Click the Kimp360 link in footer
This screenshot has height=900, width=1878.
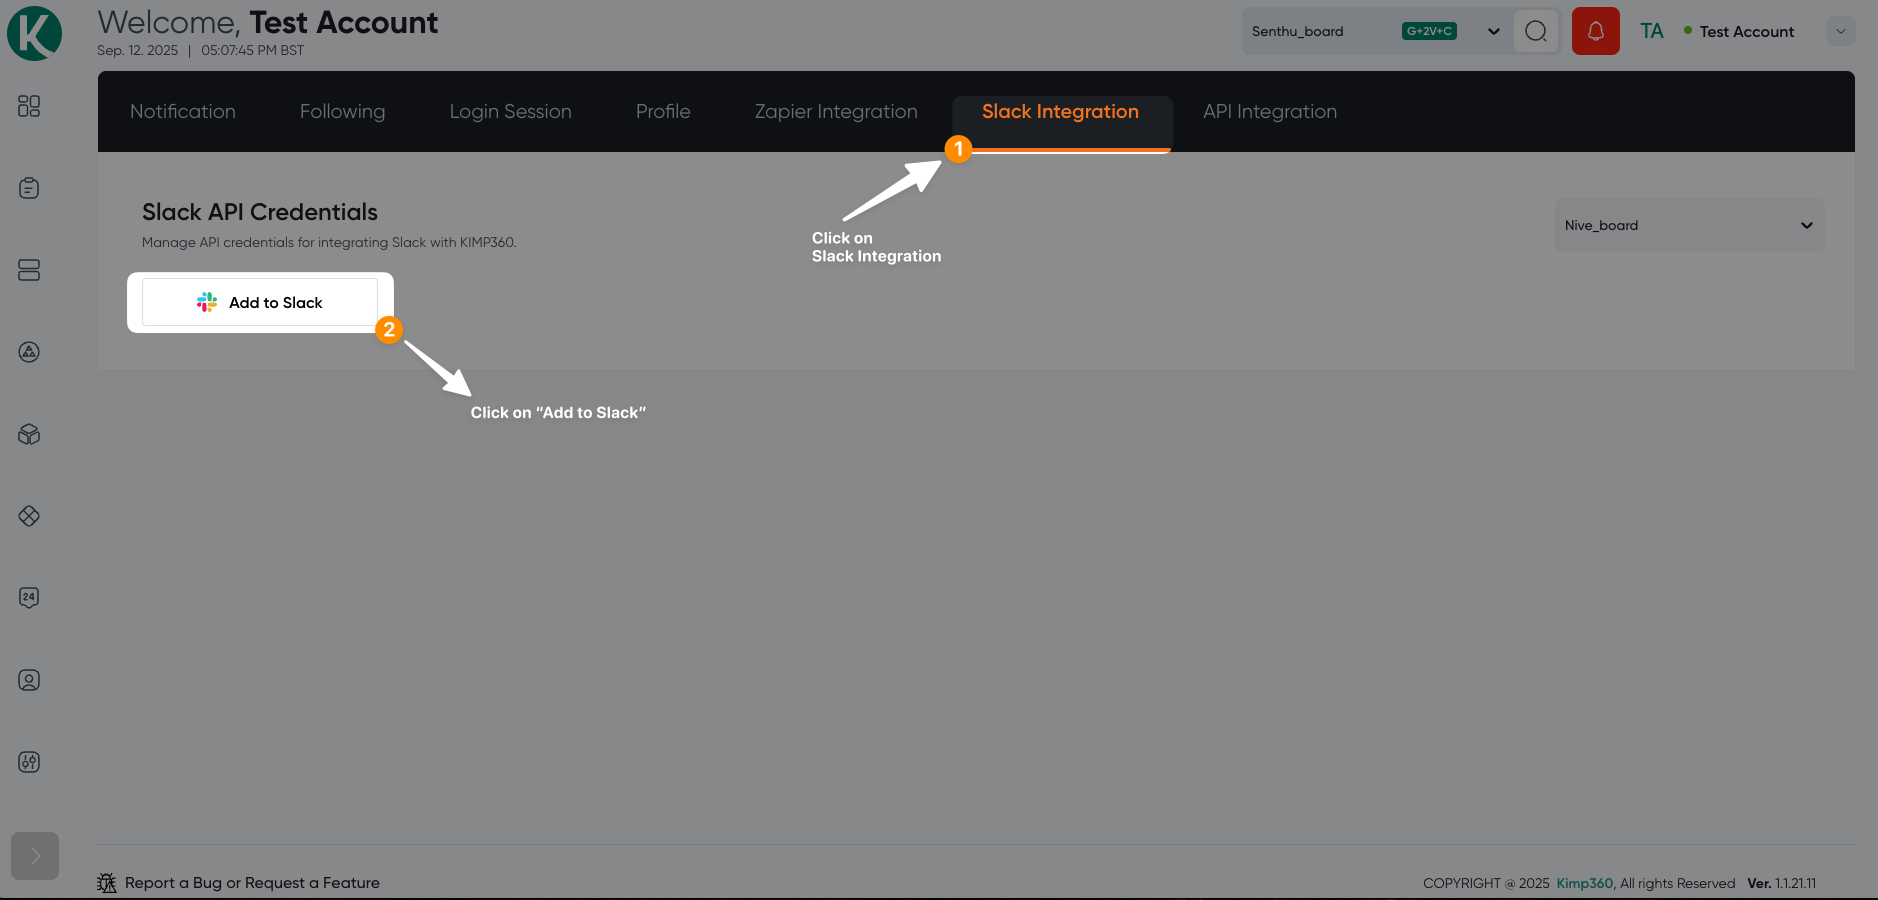coord(1584,883)
